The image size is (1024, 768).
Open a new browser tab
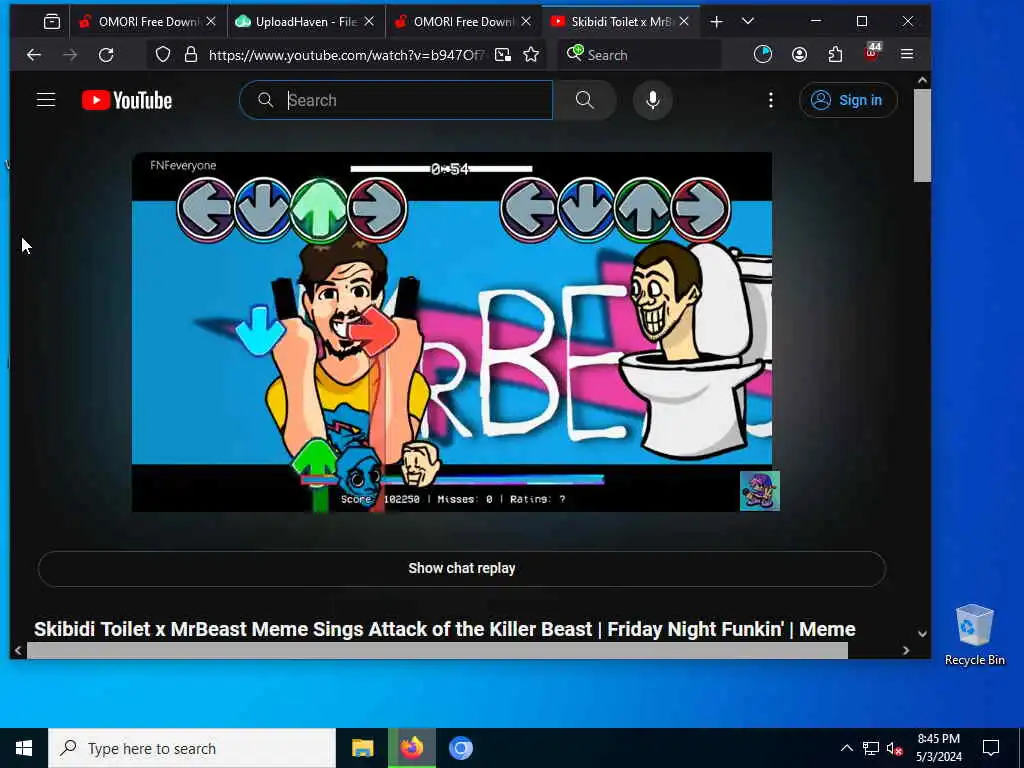tap(716, 22)
